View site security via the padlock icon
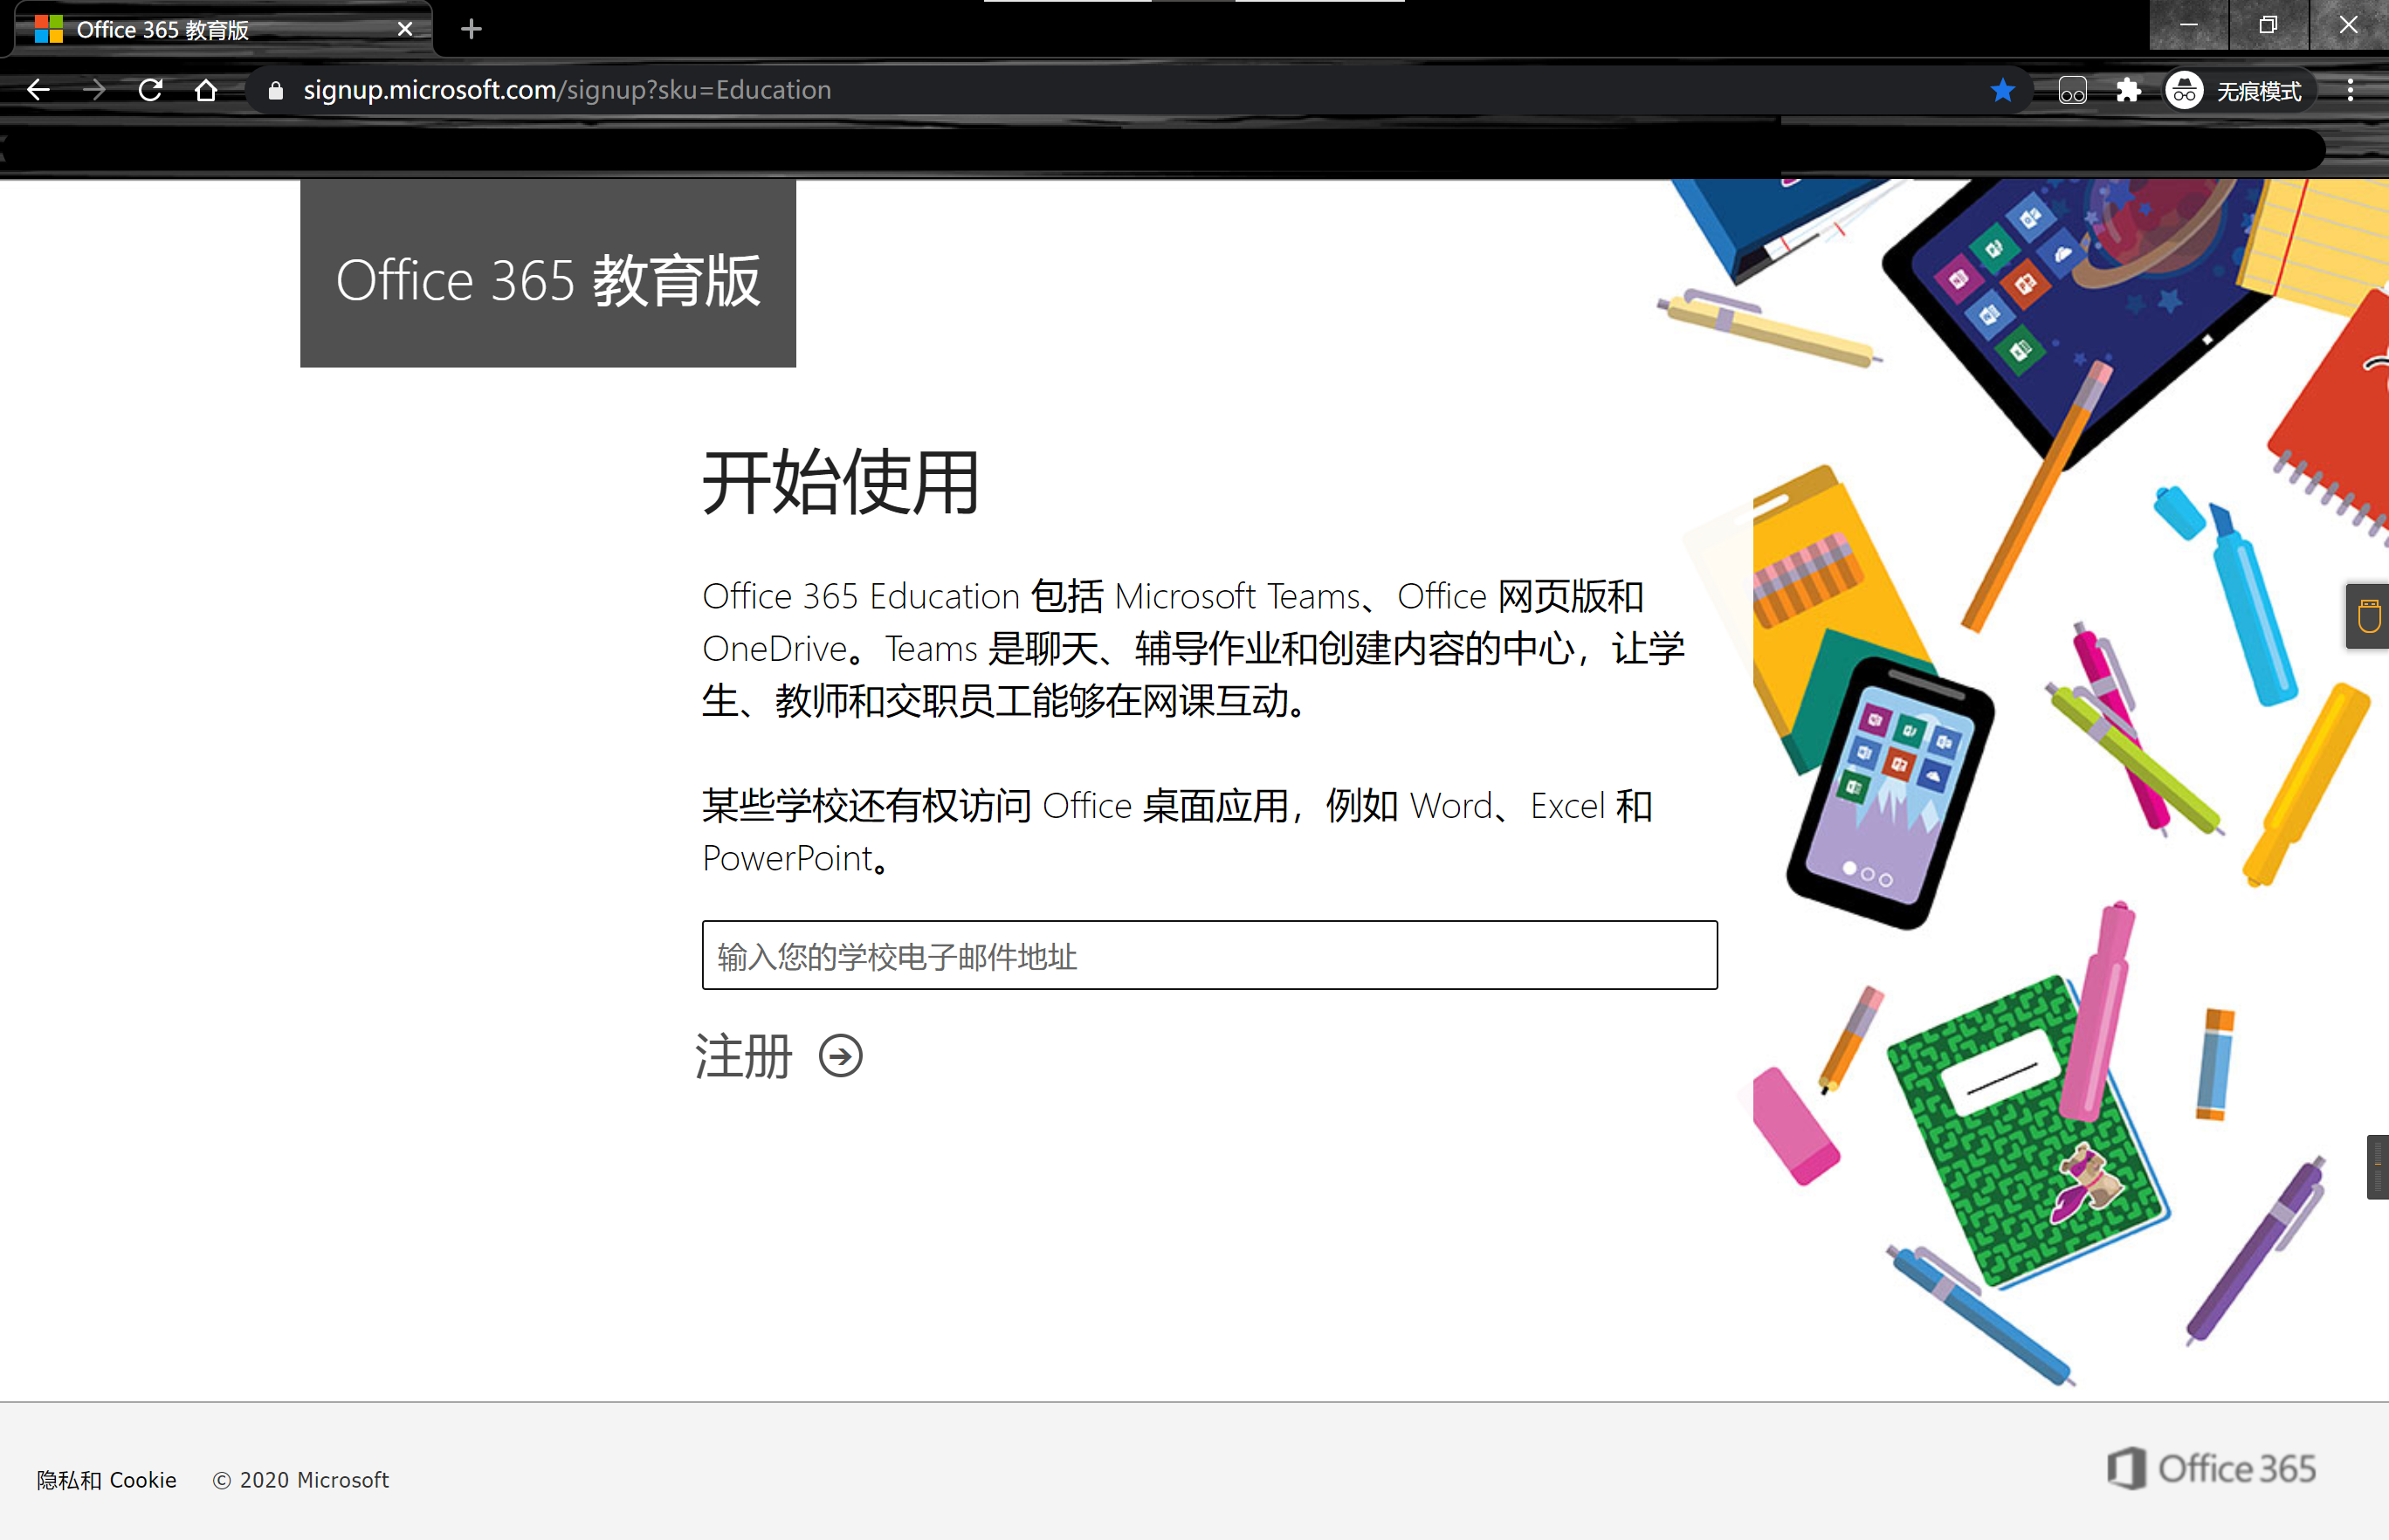Image resolution: width=2389 pixels, height=1540 pixels. pos(276,90)
